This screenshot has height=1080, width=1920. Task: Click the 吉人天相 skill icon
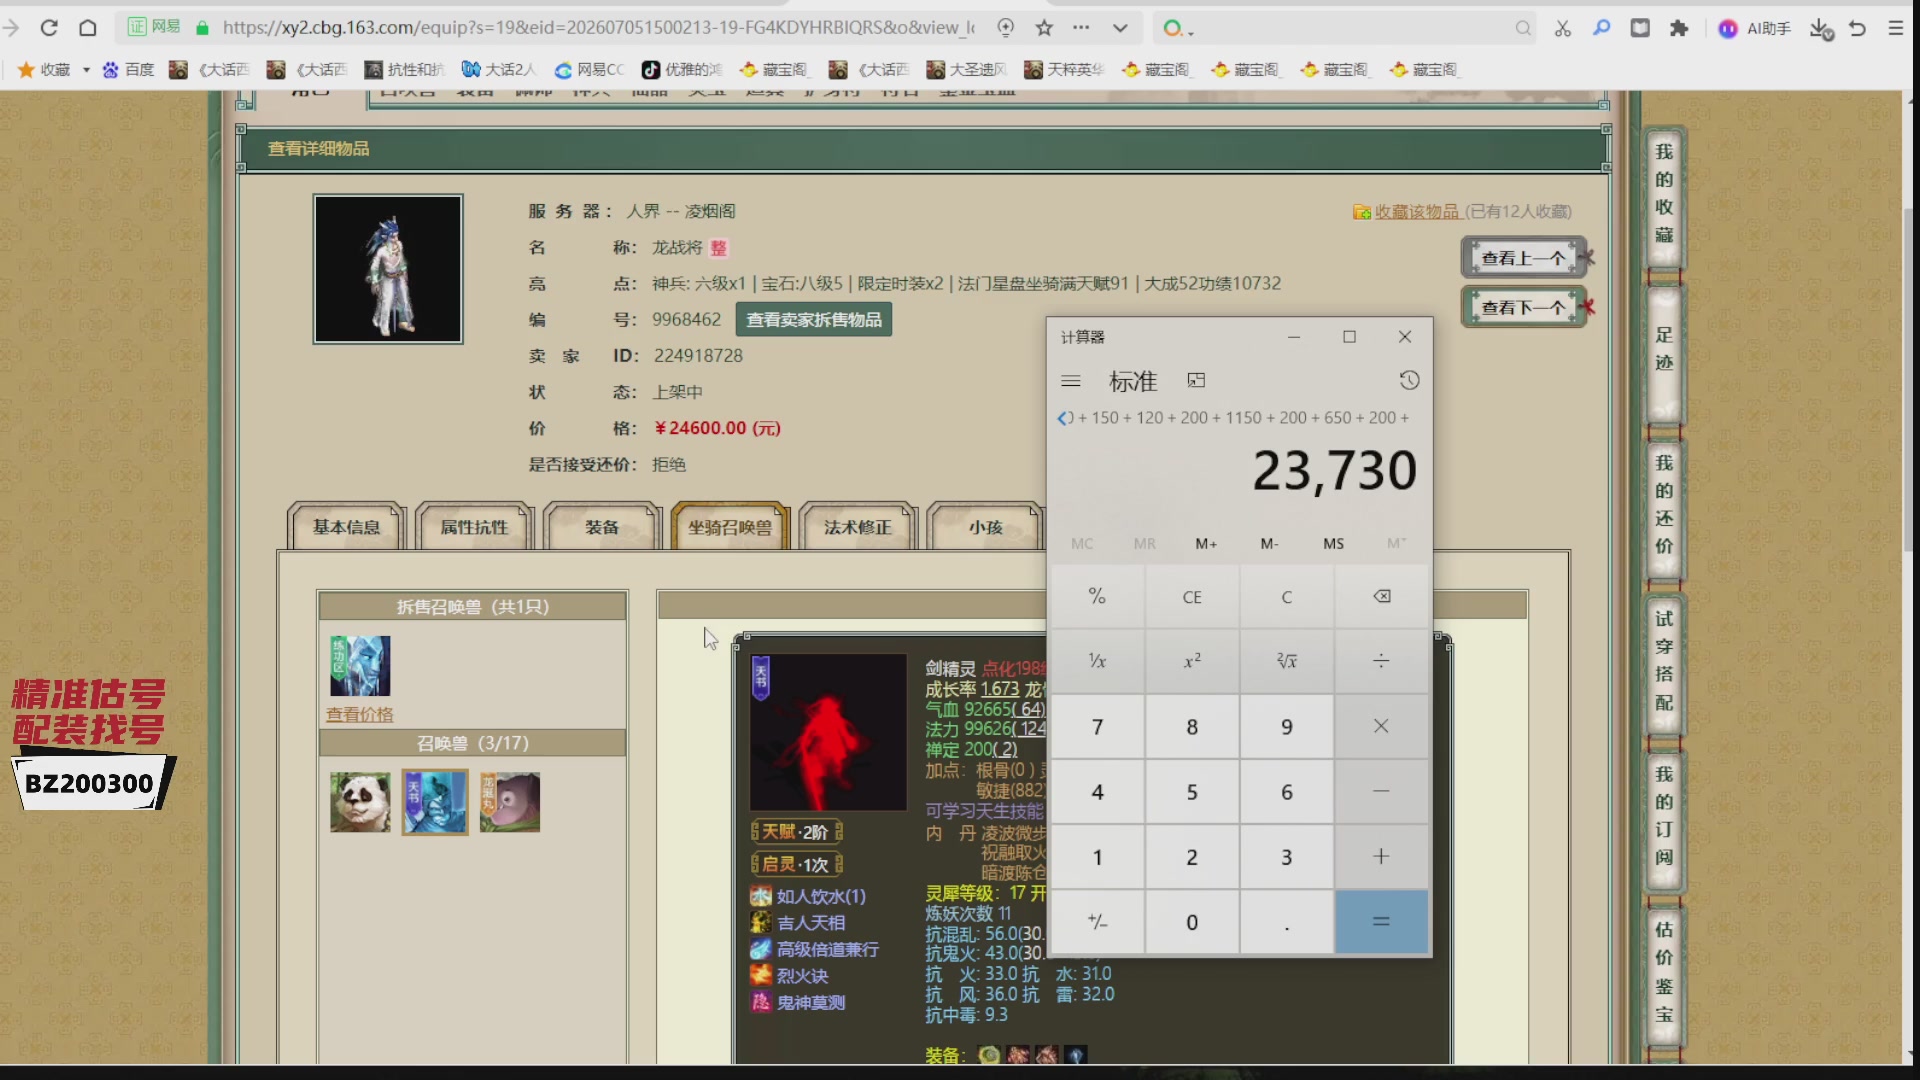761,922
